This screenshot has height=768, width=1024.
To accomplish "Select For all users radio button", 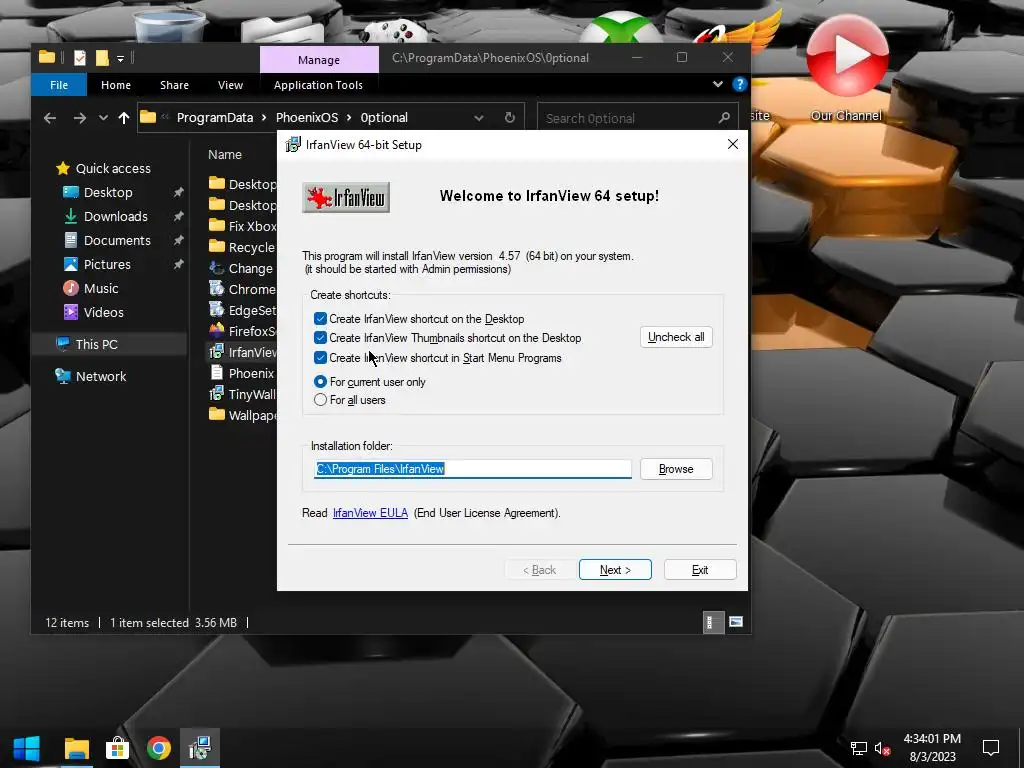I will [320, 400].
